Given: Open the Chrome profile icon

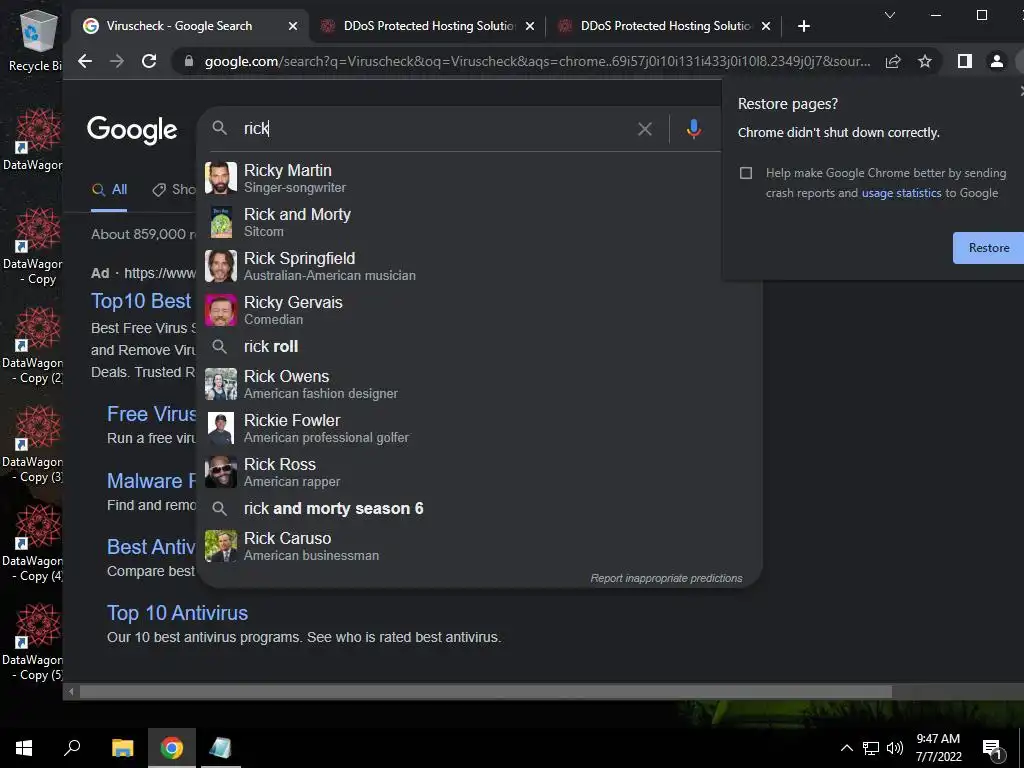Looking at the screenshot, I should [997, 61].
